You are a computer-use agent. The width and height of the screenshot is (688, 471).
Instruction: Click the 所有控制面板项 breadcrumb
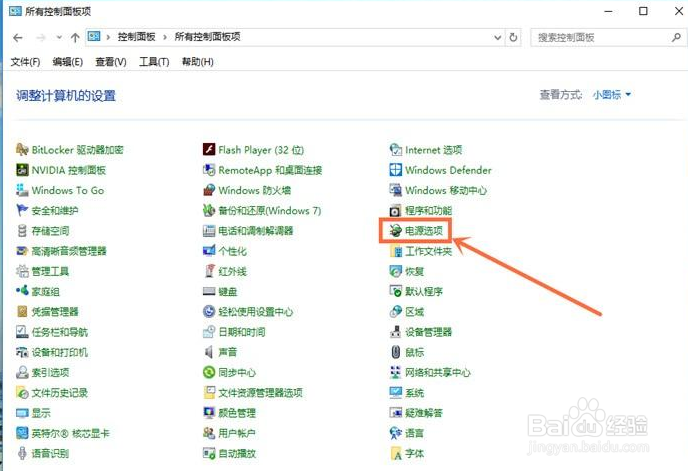click(207, 37)
